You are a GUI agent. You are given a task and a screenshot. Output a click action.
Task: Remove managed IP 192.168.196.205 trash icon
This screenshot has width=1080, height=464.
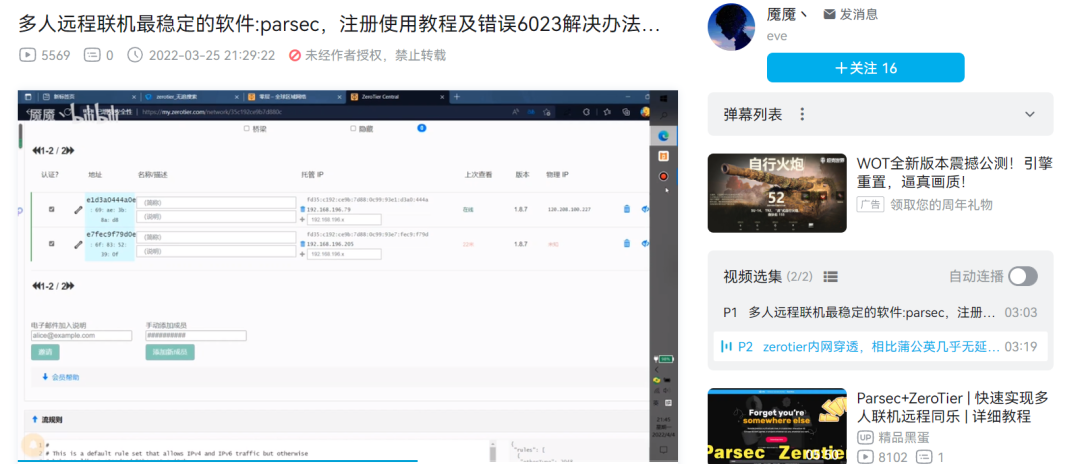click(302, 244)
